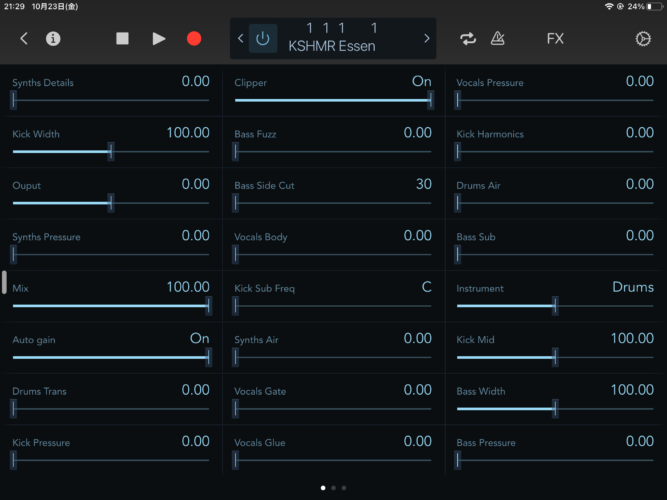Click the scroll handle on left edge
Screen dimensions: 667x500
click(x=4, y=283)
